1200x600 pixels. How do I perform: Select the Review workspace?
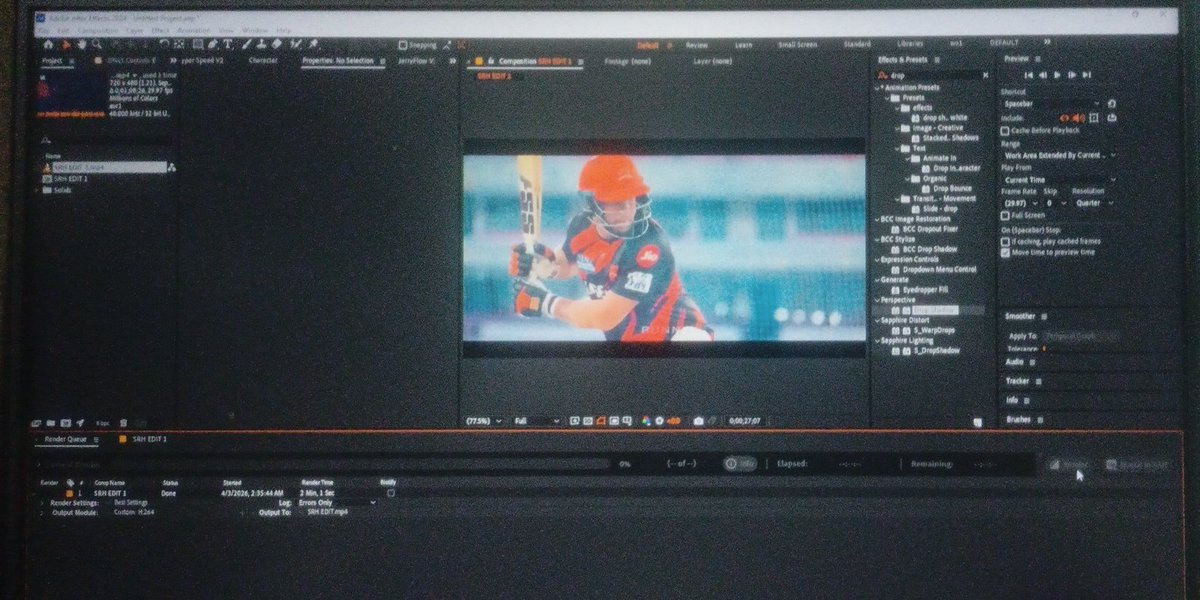coord(696,44)
